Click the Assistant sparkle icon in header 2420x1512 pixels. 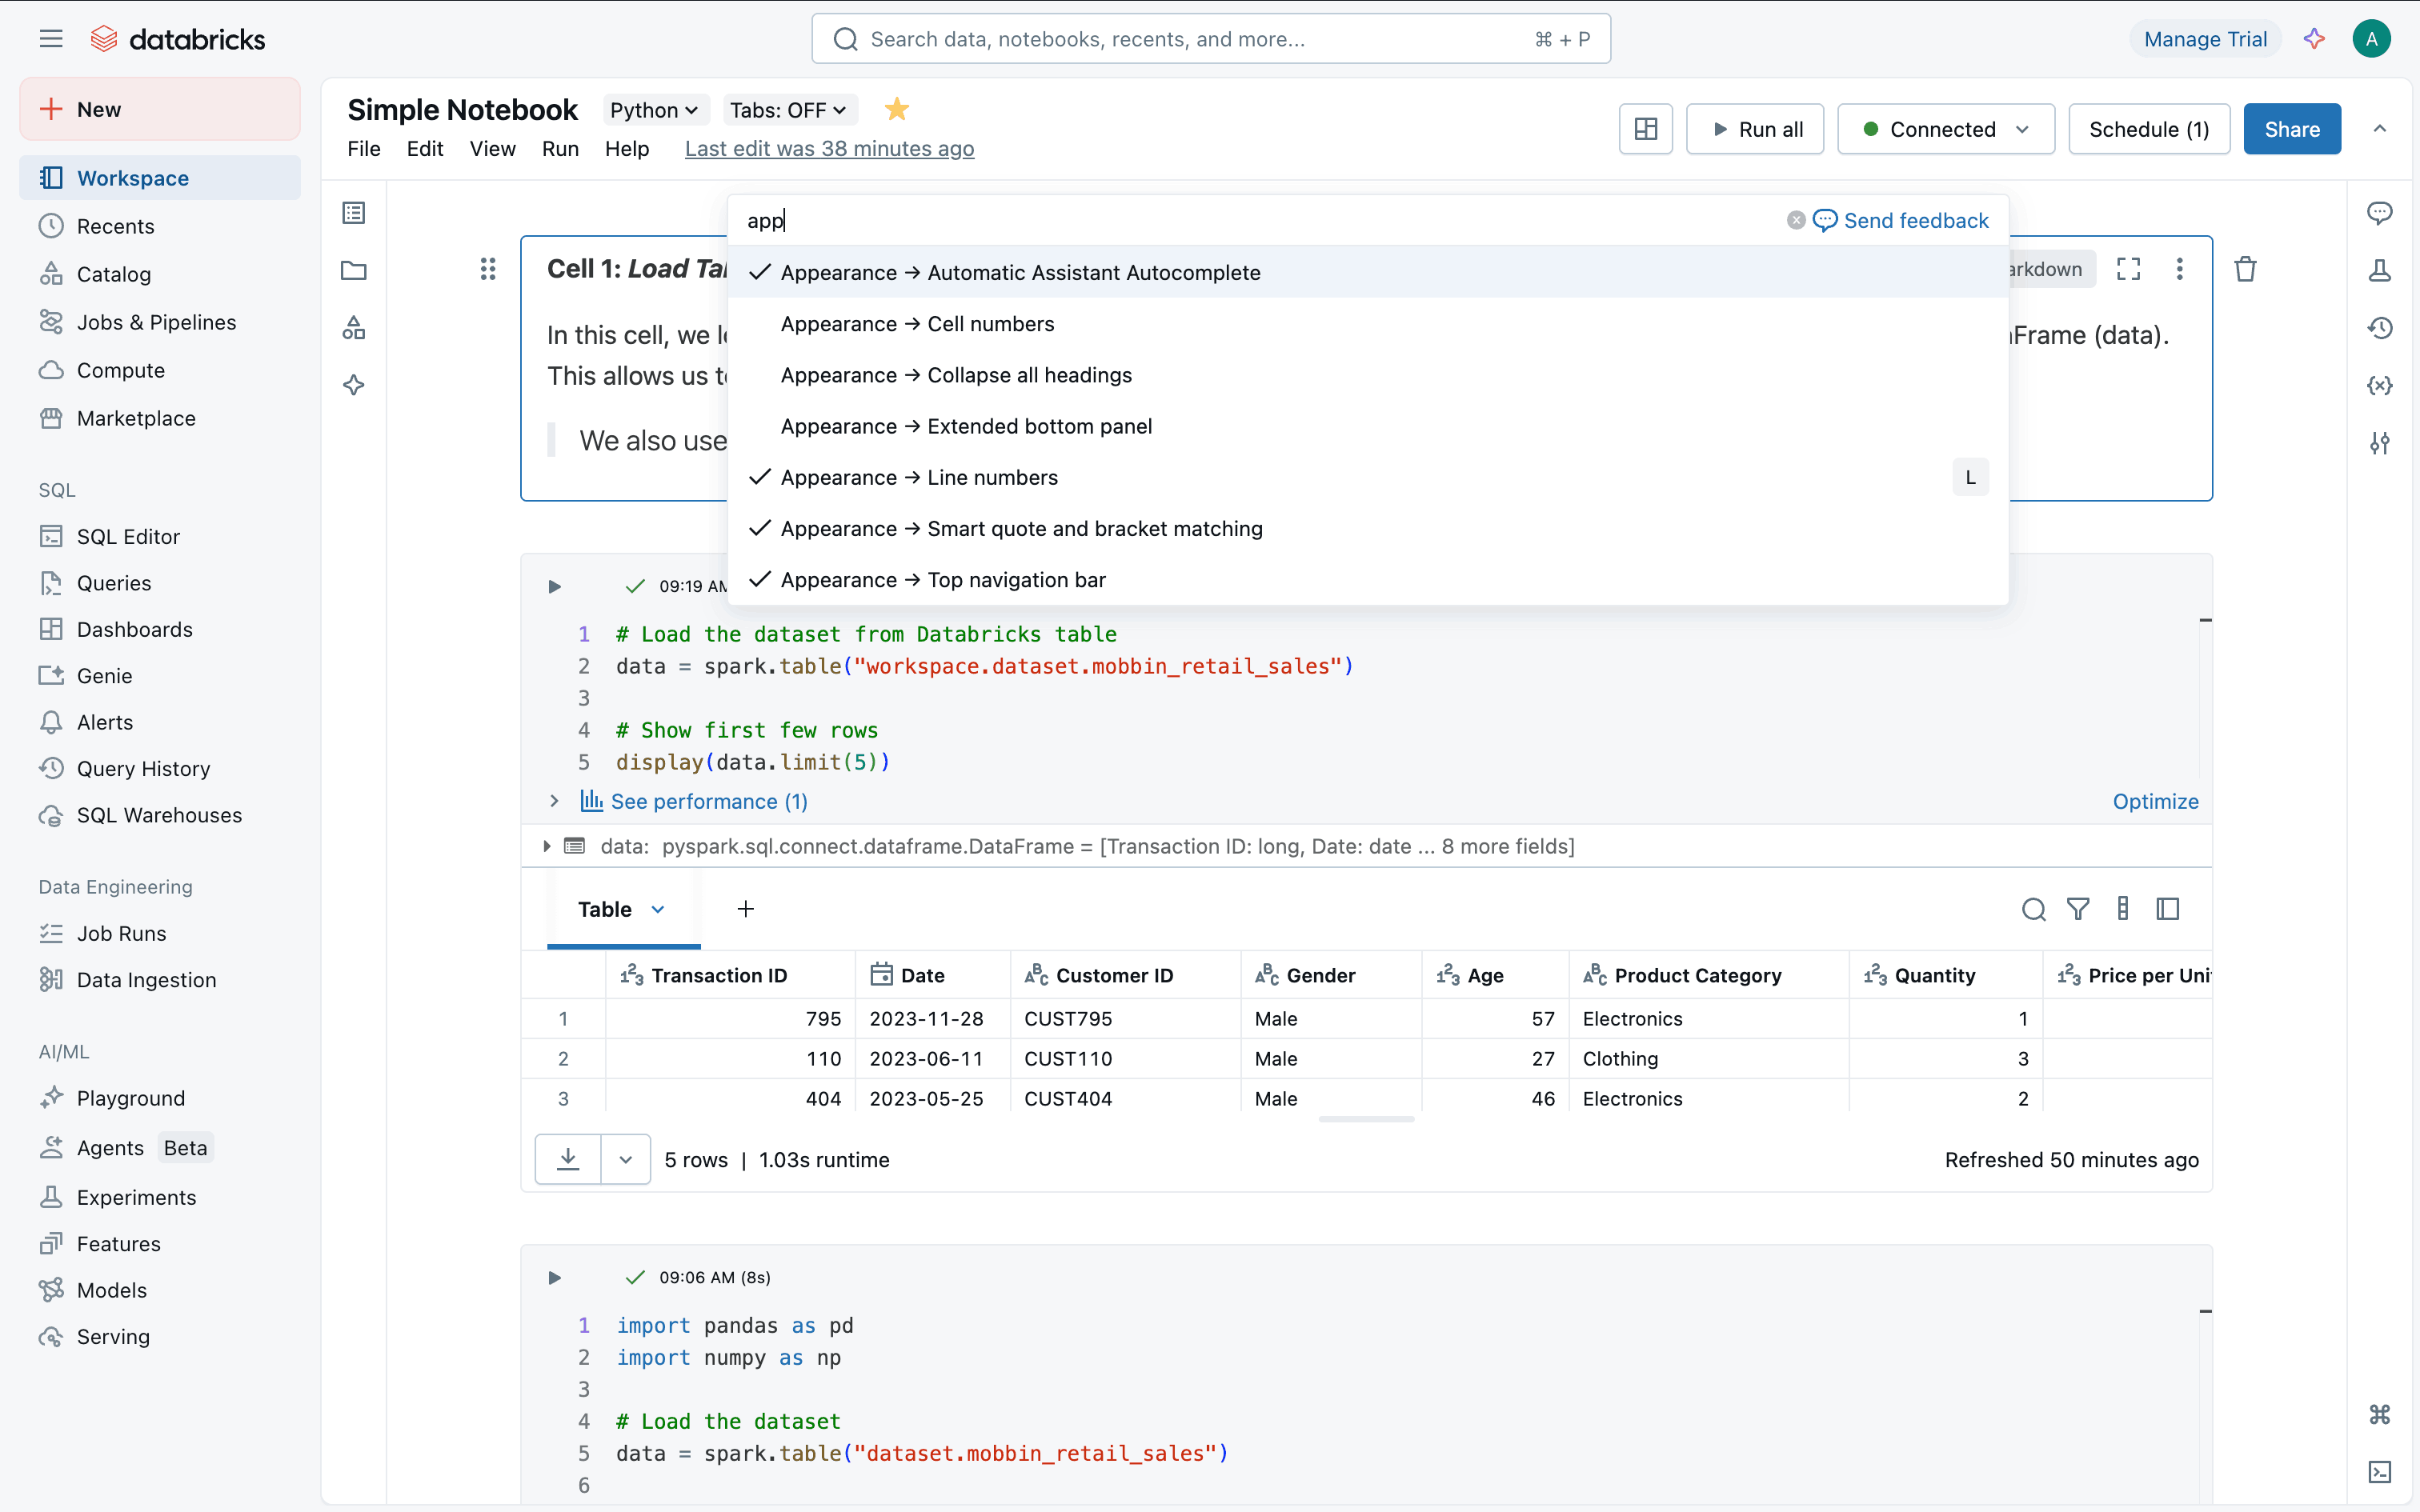click(x=2314, y=39)
